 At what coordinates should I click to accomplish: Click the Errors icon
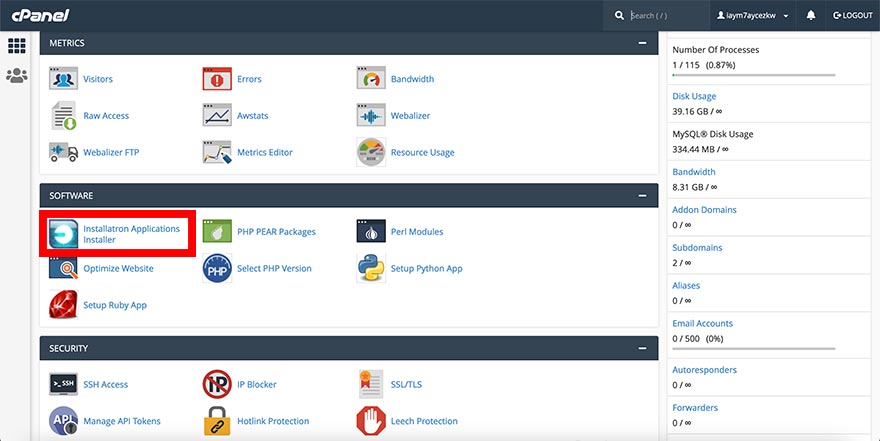click(217, 79)
